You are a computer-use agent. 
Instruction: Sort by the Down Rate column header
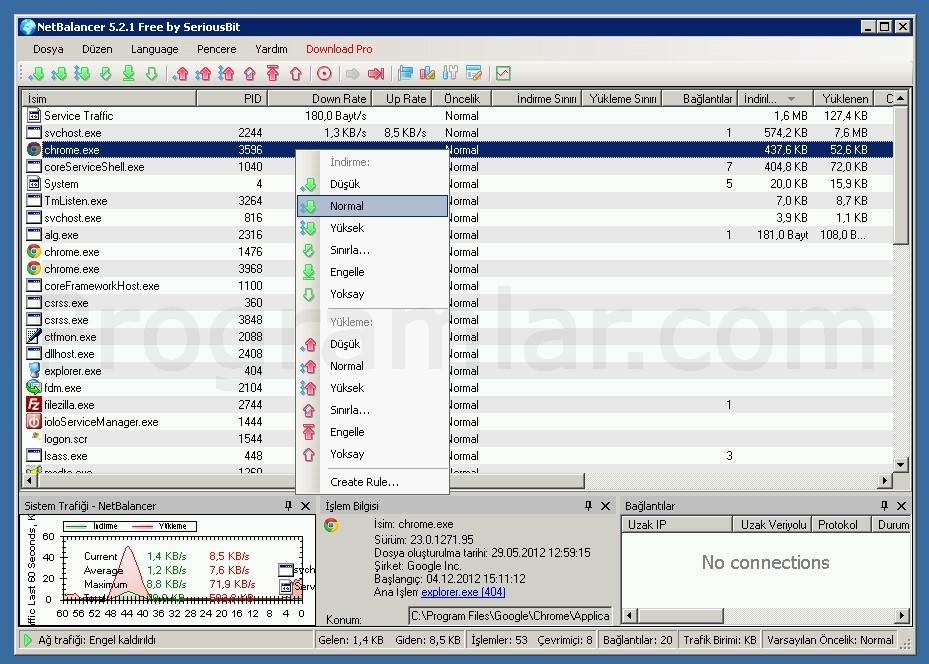pos(319,98)
